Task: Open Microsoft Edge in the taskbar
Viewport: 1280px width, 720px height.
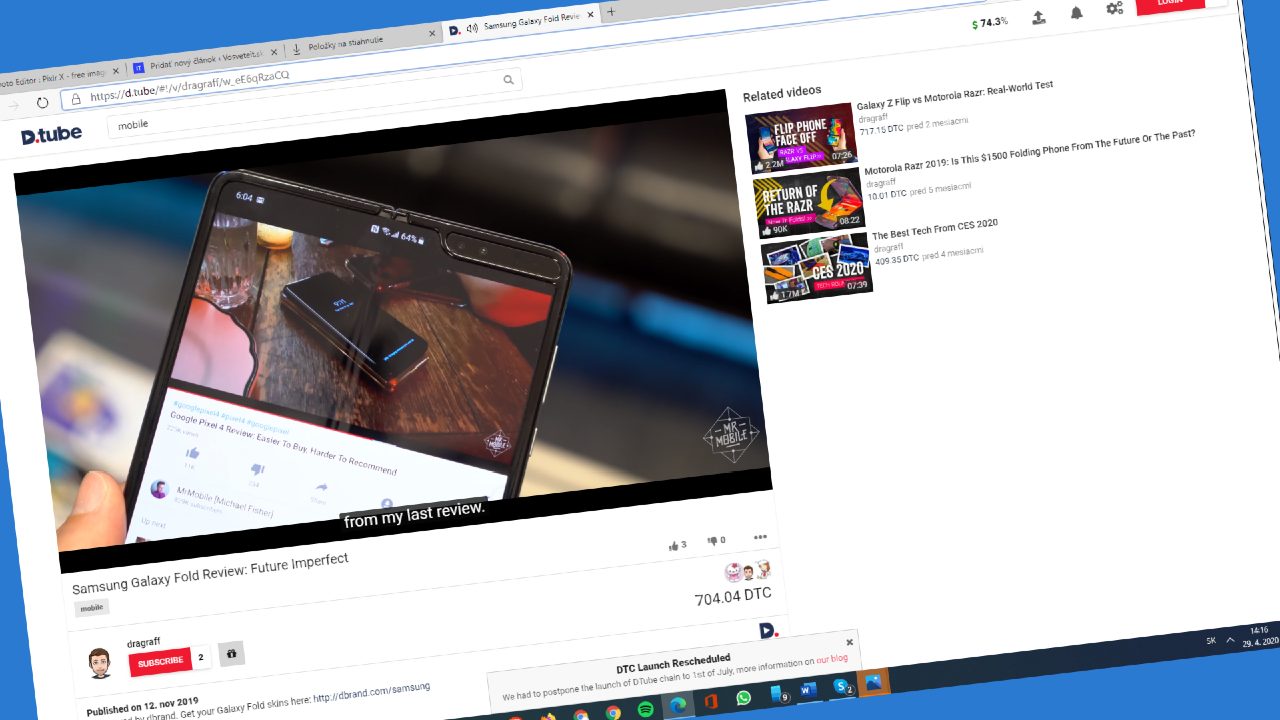Action: tap(677, 705)
